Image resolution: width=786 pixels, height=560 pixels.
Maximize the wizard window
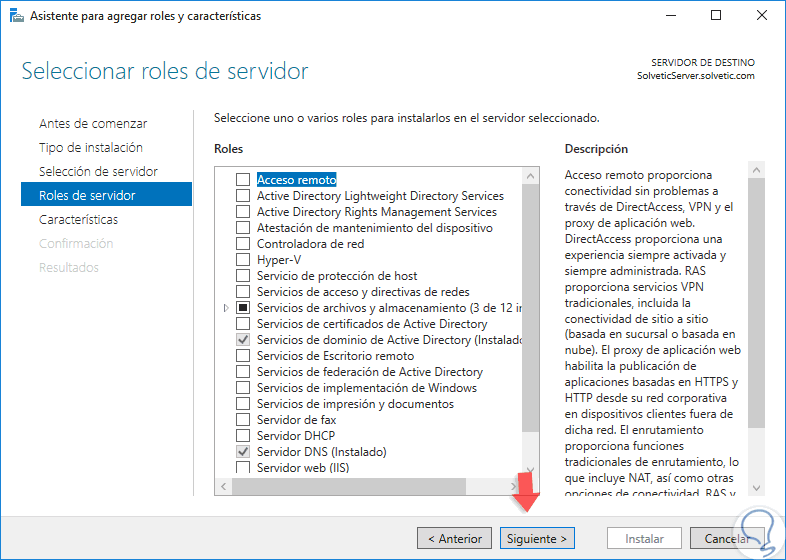[x=716, y=16]
